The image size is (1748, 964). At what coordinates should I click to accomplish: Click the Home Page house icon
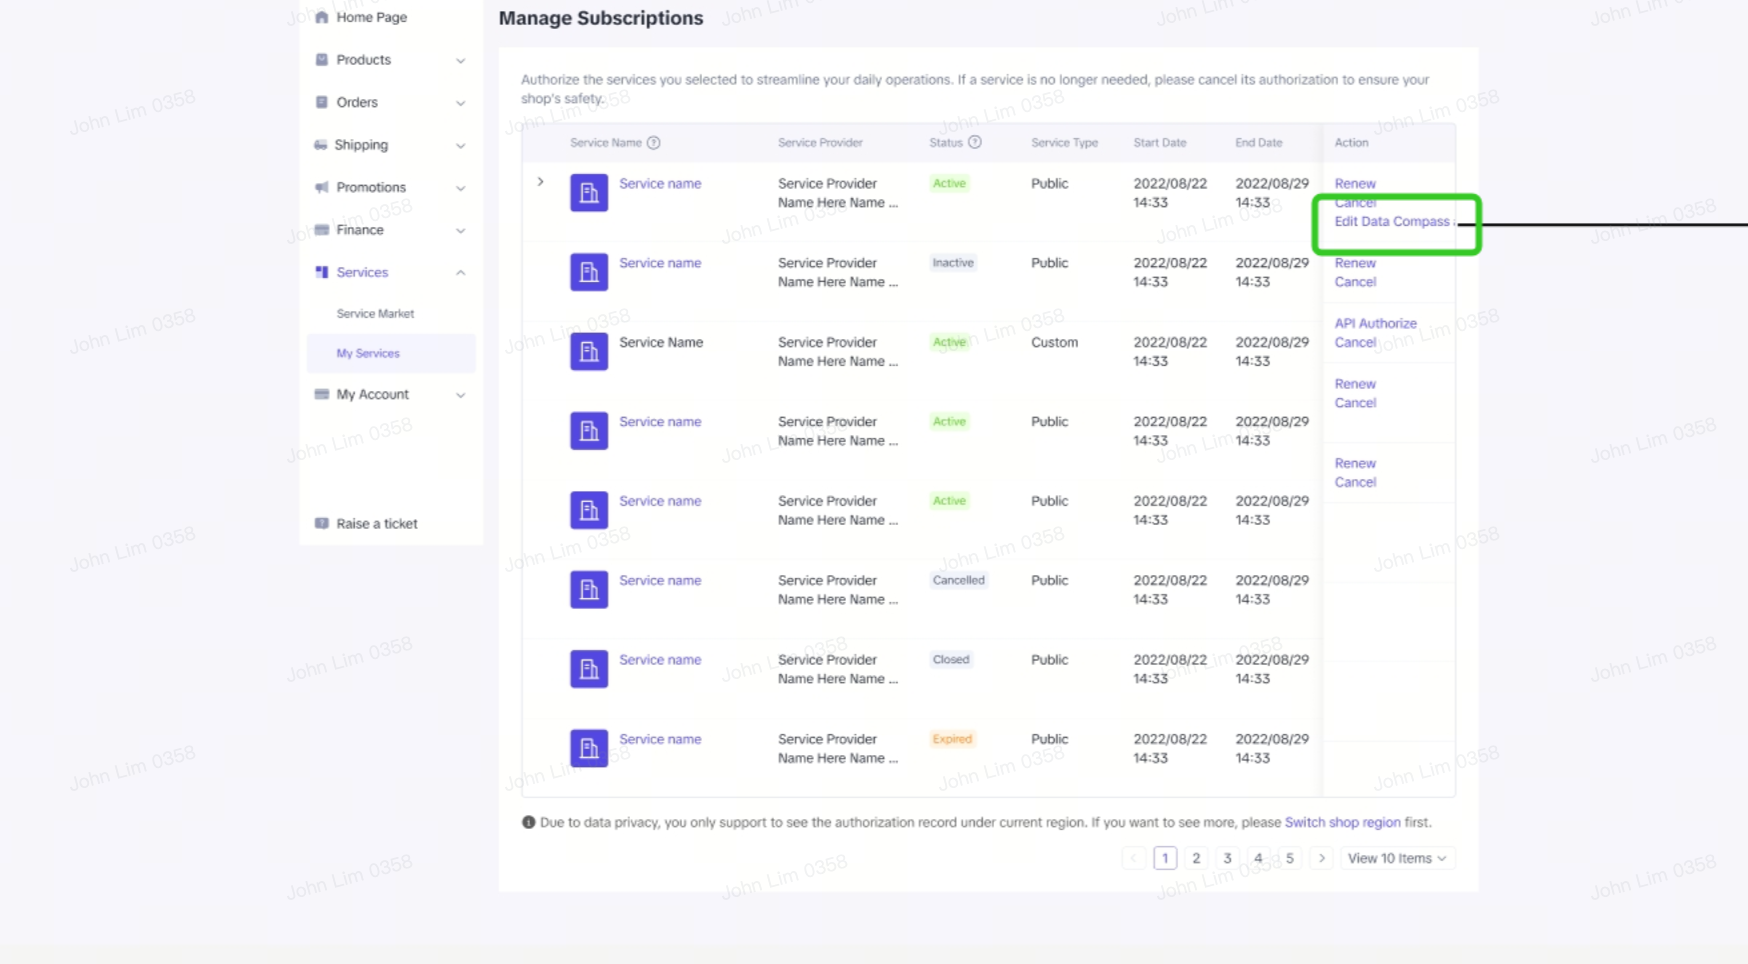click(321, 17)
